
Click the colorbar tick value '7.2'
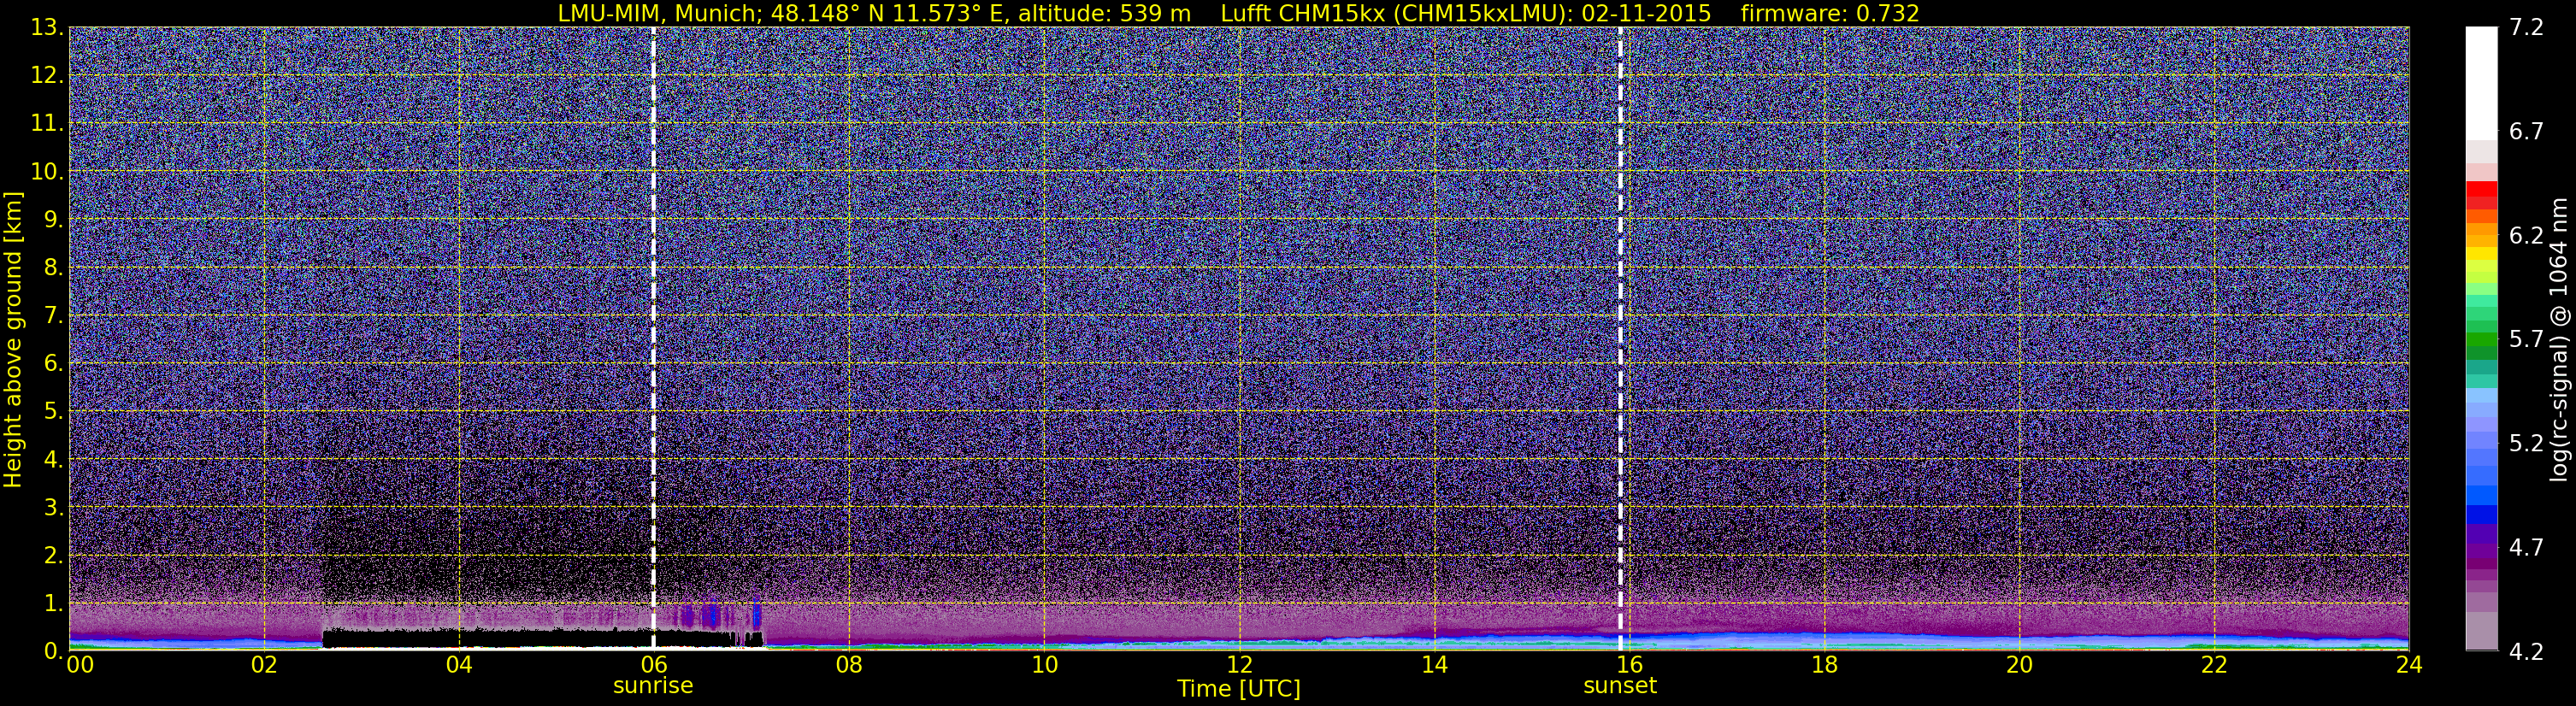(x=2526, y=27)
